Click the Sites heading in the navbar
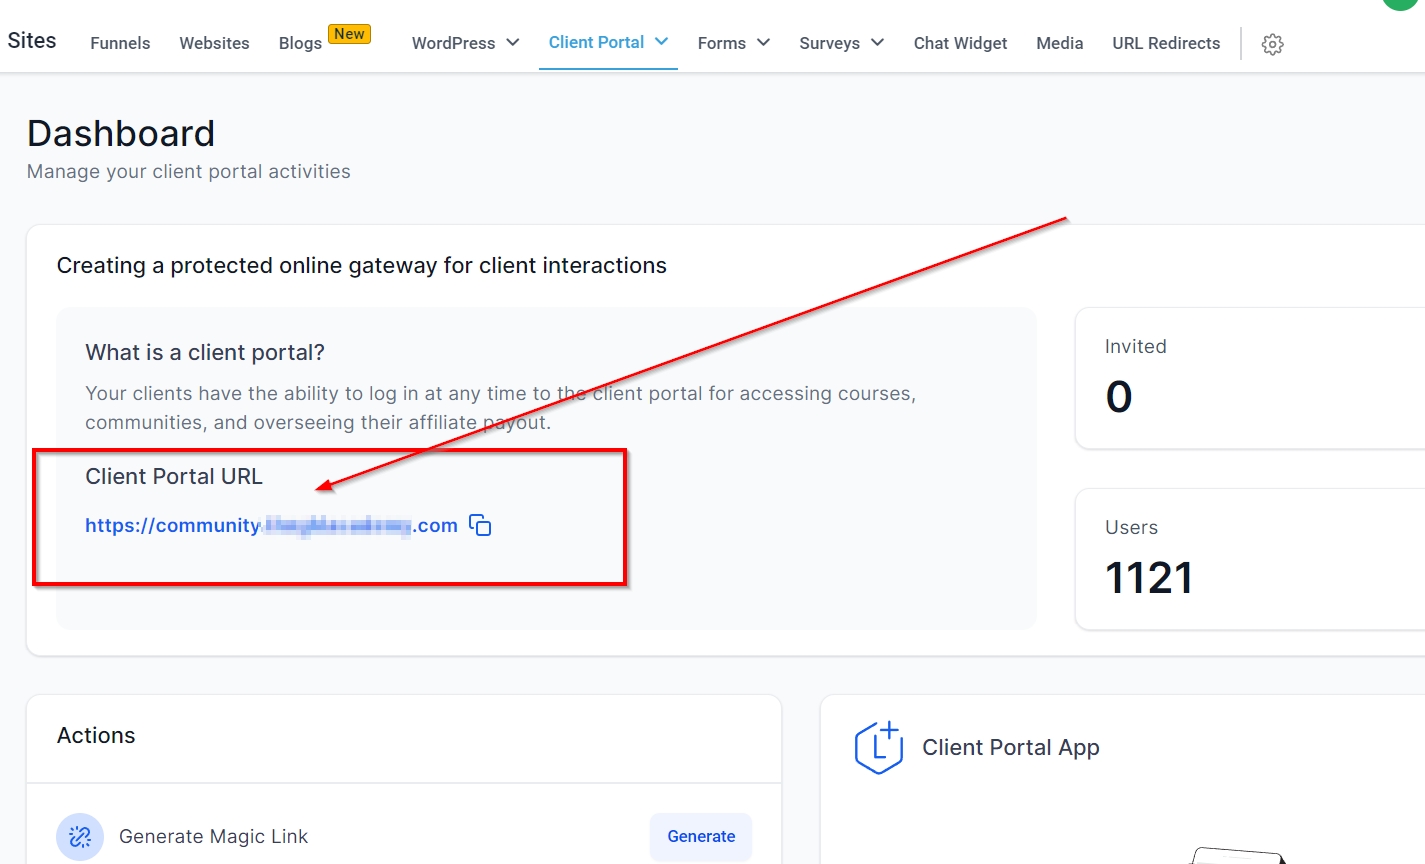 click(32, 41)
